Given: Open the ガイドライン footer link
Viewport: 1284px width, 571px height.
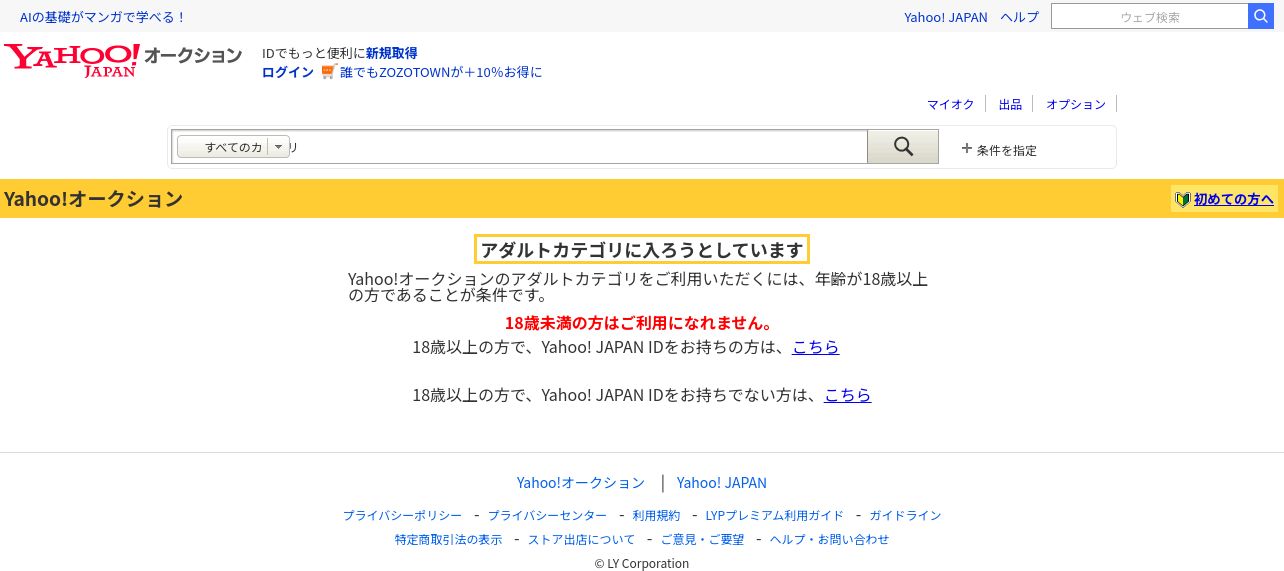Looking at the screenshot, I should [x=905, y=515].
